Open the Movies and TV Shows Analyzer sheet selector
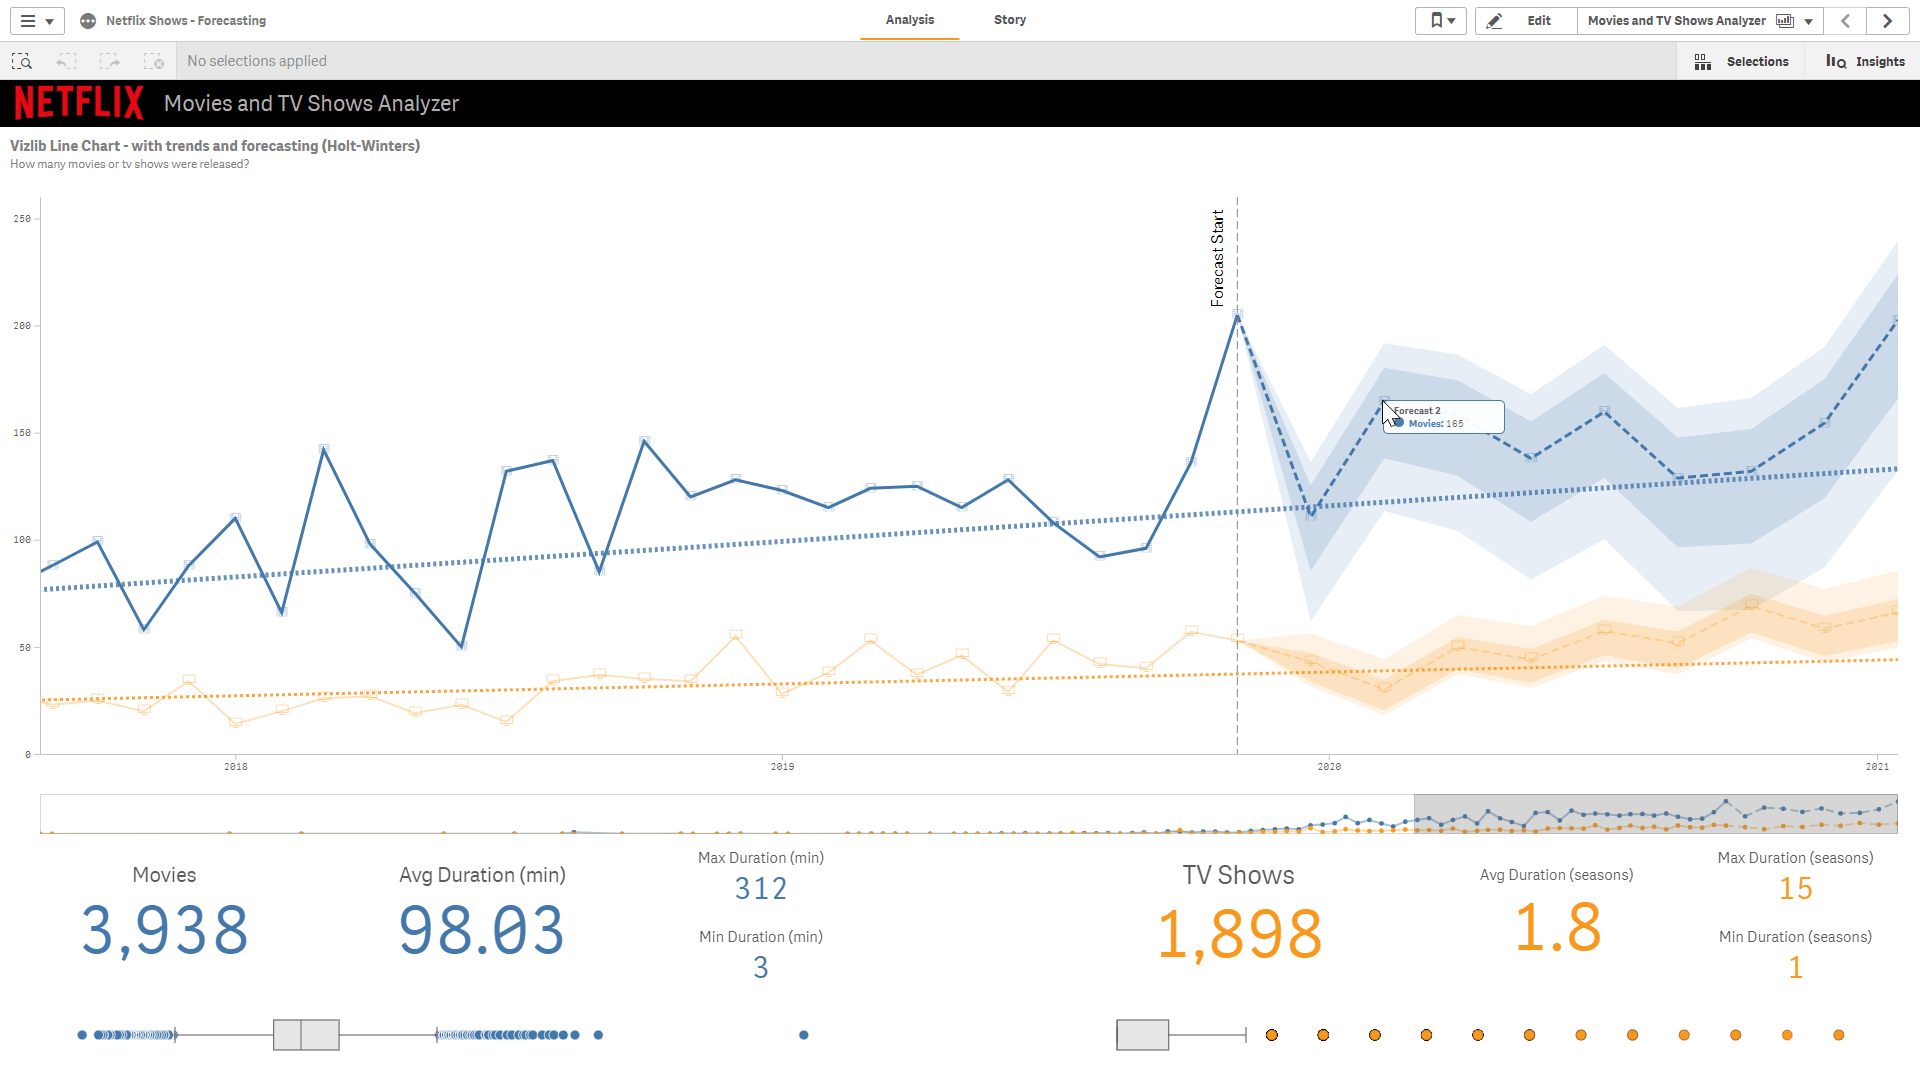This screenshot has width=1920, height=1080. click(x=1700, y=21)
